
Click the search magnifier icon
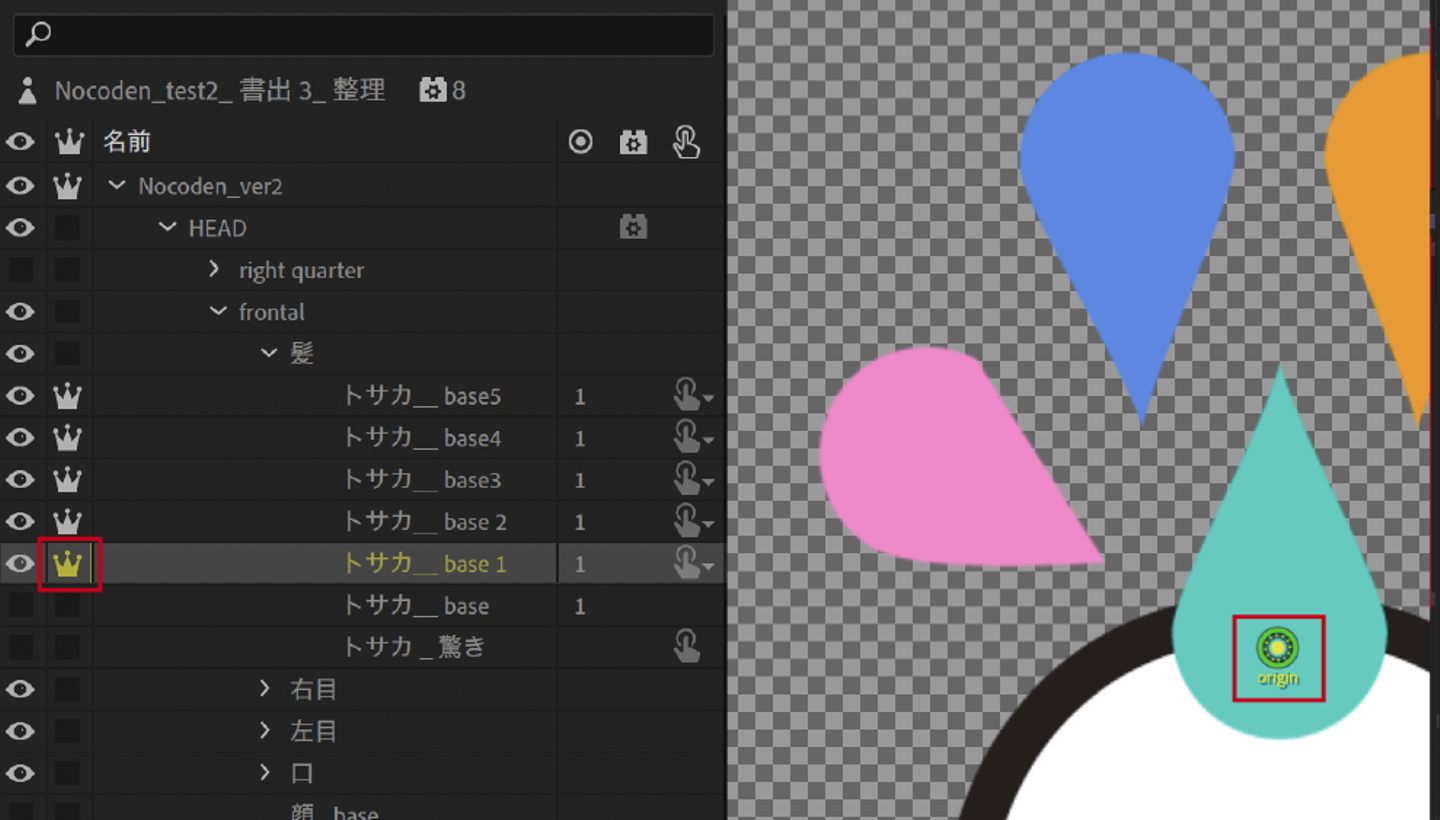point(37,35)
